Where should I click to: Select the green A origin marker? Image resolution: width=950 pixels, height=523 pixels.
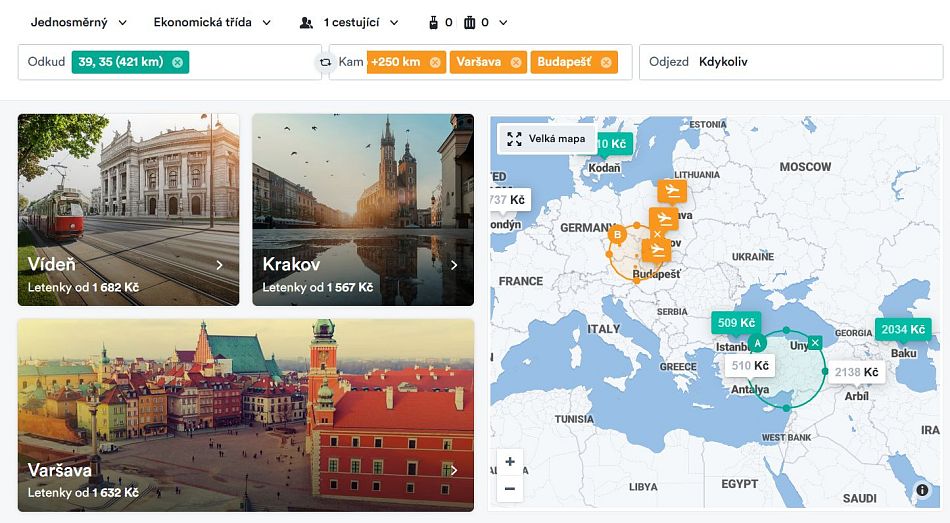point(757,344)
